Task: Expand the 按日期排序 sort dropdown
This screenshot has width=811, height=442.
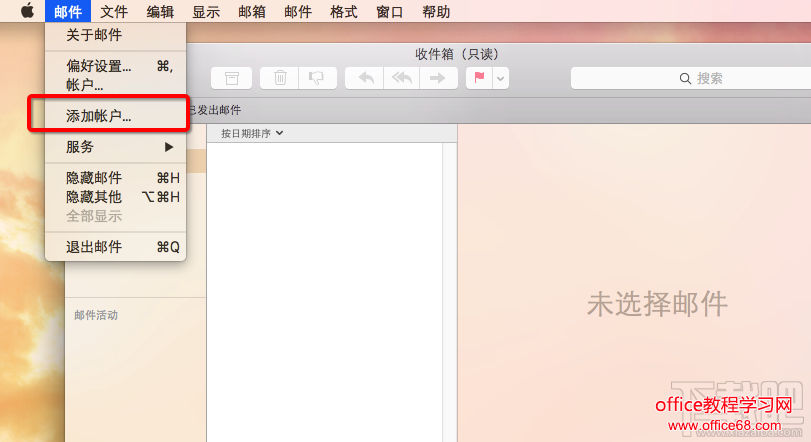Action: tap(252, 133)
